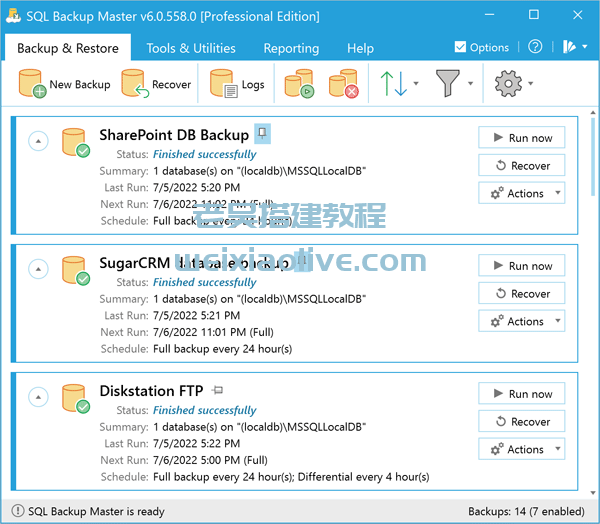Click 'Backups: 14 (7 enabled)' status text

[x=526, y=511]
